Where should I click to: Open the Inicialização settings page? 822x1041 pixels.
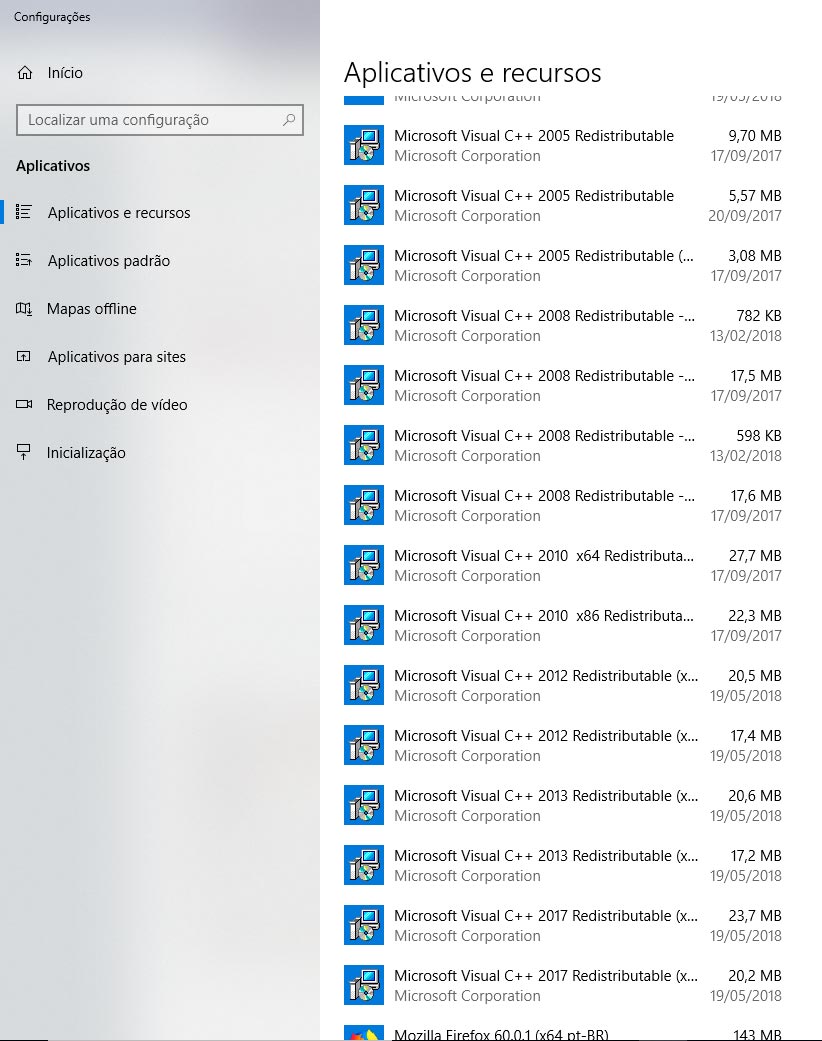[86, 453]
